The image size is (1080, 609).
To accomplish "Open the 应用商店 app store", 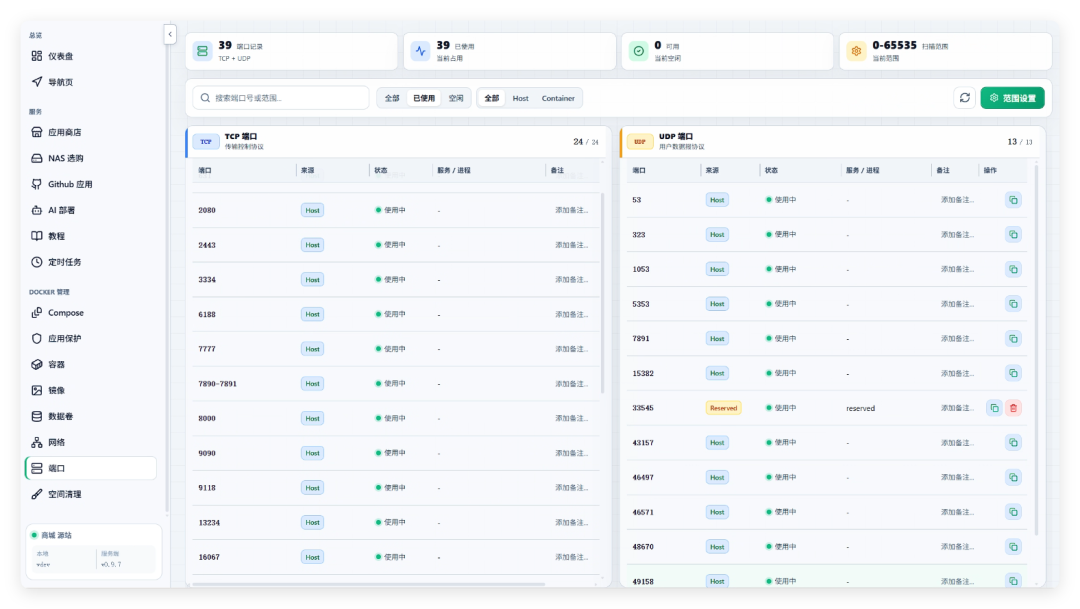I will coord(90,132).
